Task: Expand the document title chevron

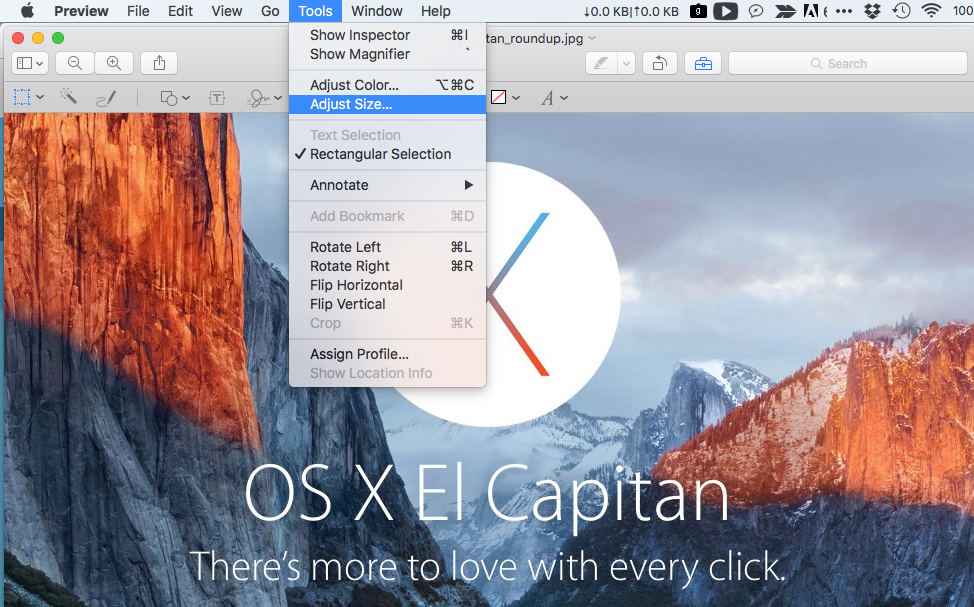Action: pyautogui.click(x=592, y=38)
